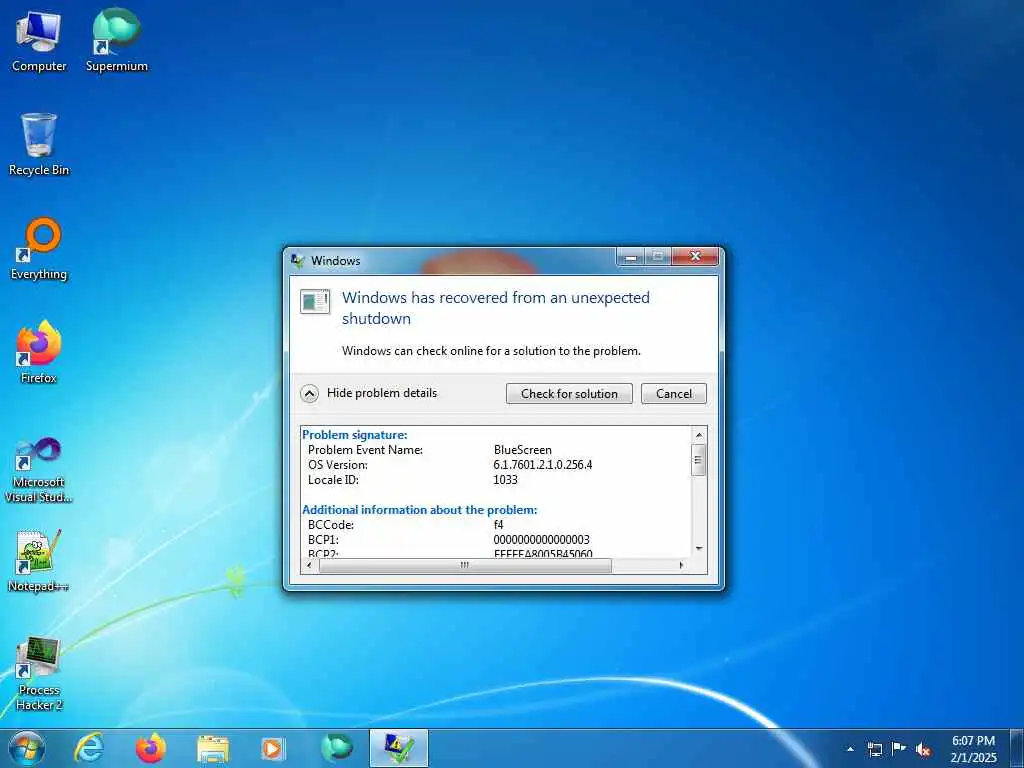This screenshot has width=1024, height=768.
Task: Open the clock showing 6:07 PM
Action: point(973,741)
